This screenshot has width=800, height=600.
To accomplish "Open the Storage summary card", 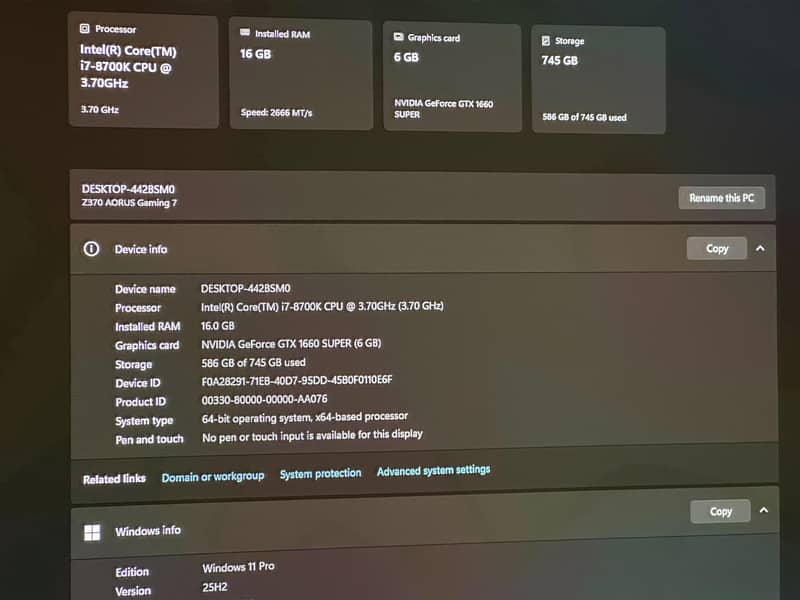I will click(598, 81).
